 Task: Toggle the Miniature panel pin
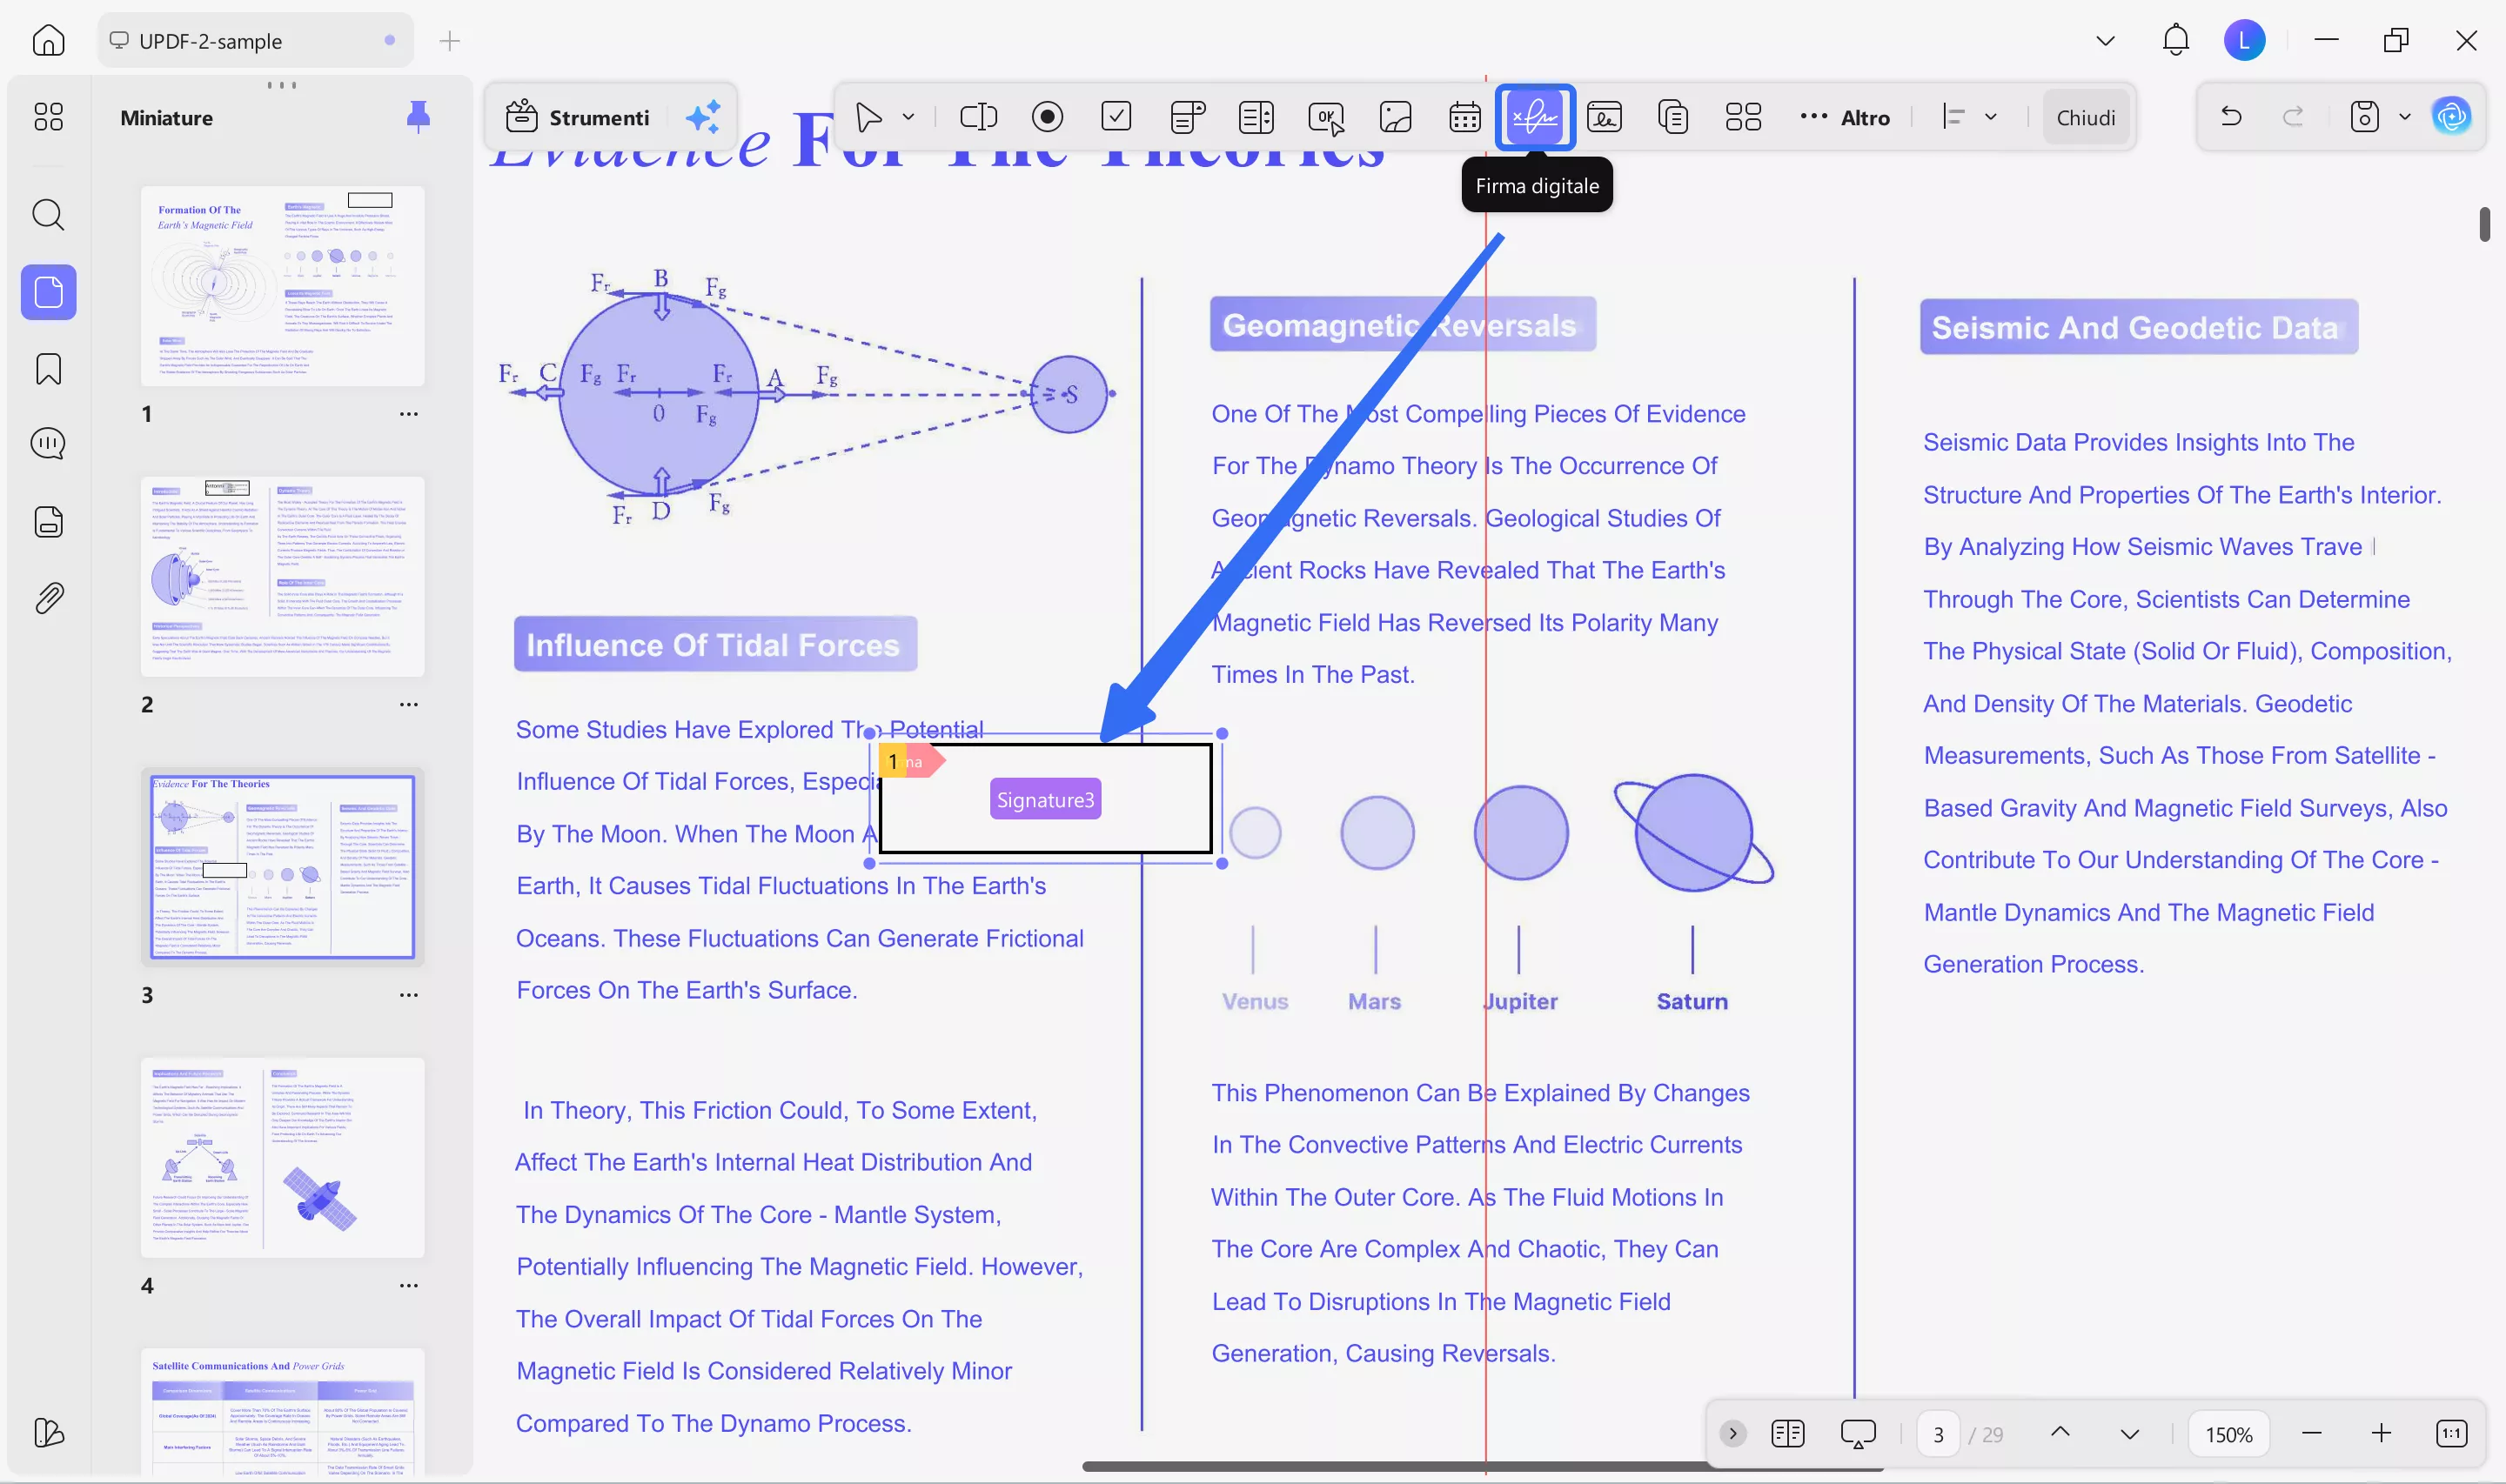[418, 117]
